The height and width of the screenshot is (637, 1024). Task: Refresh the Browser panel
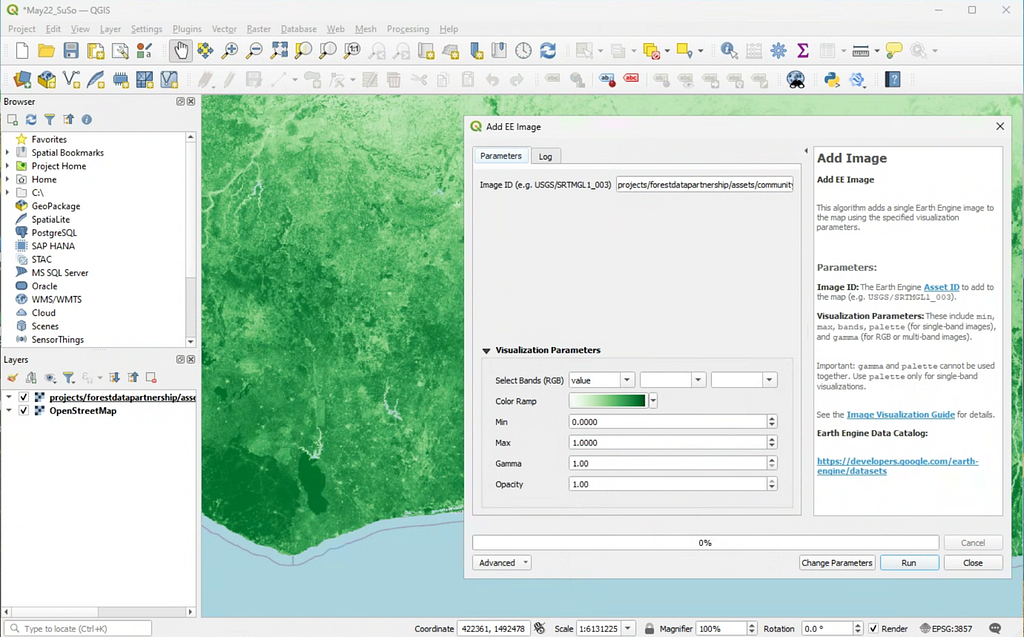pyautogui.click(x=31, y=120)
